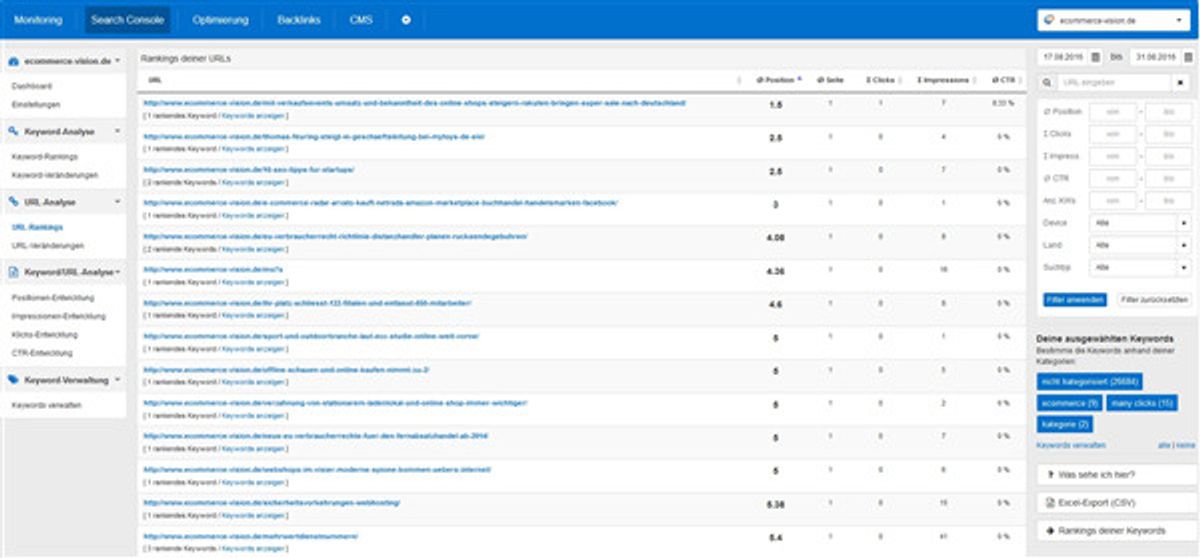Screen dimensions: 1200x558
Task: Open Impressionen-Entwicklung in the sidebar
Action: pos(58,316)
